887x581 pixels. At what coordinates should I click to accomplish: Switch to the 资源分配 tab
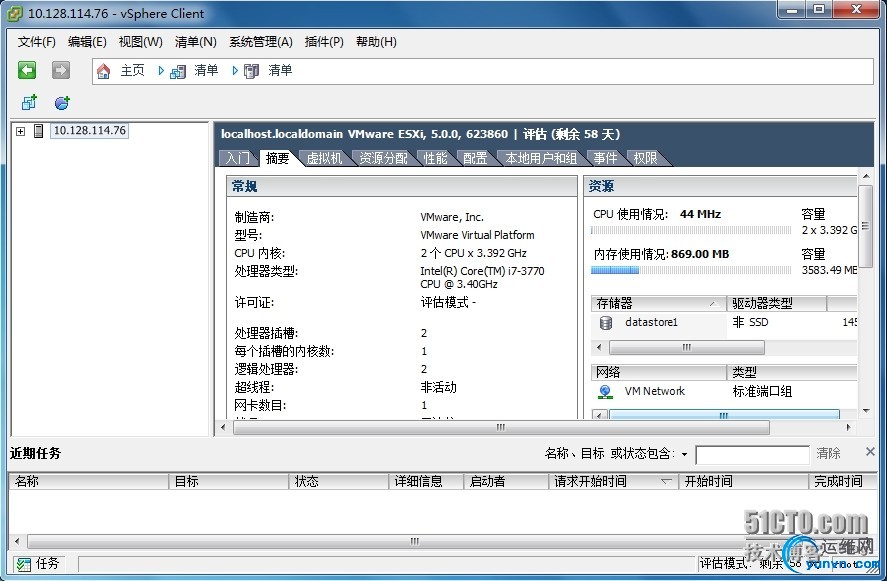coord(384,158)
